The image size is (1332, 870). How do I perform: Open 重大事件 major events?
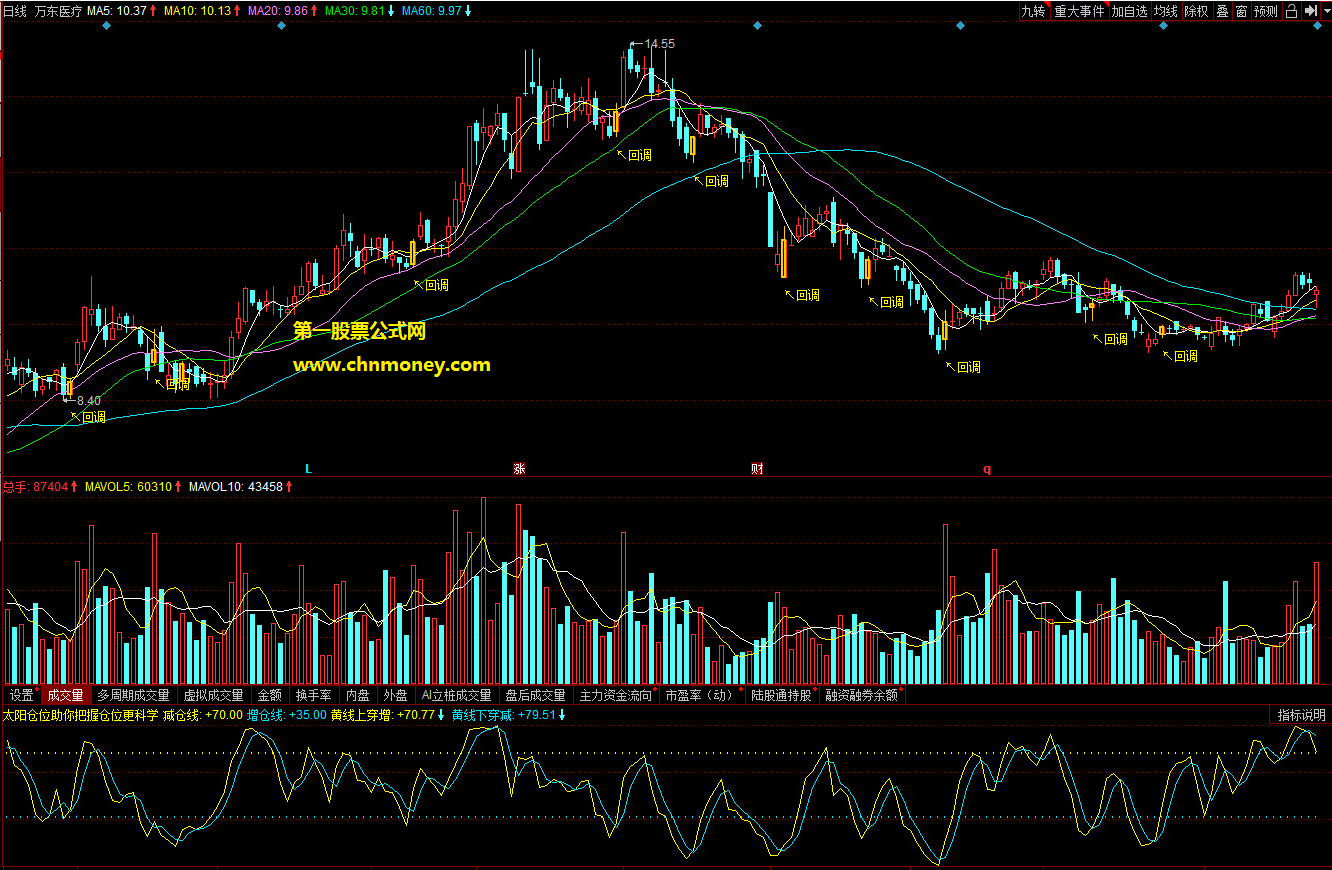pyautogui.click(x=1079, y=11)
